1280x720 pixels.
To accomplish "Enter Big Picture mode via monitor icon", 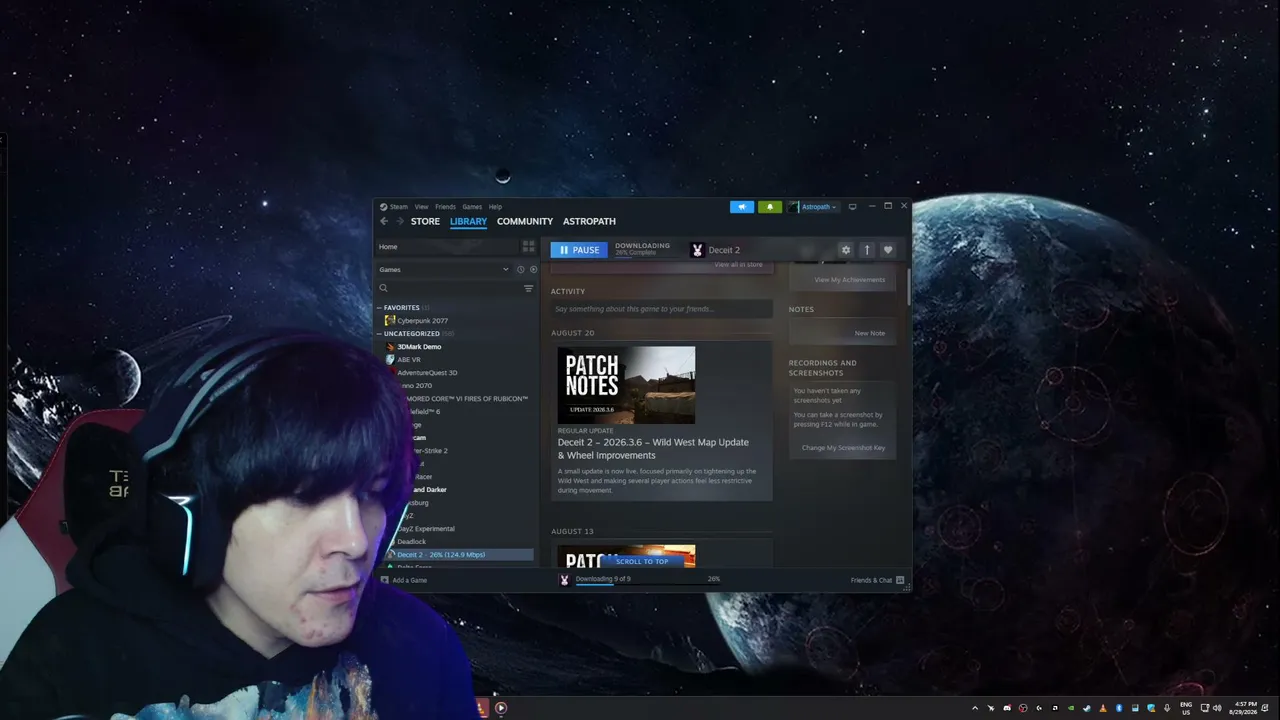I will 852,207.
